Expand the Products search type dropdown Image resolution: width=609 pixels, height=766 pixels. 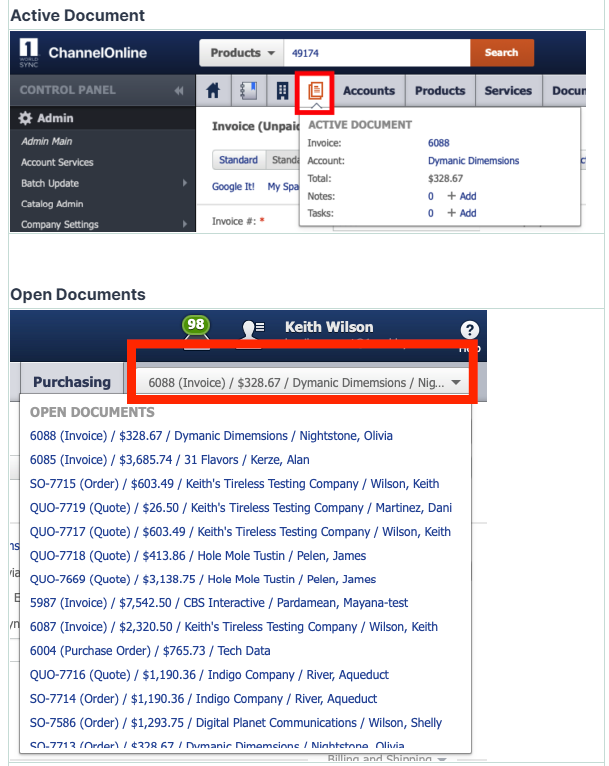coord(243,53)
